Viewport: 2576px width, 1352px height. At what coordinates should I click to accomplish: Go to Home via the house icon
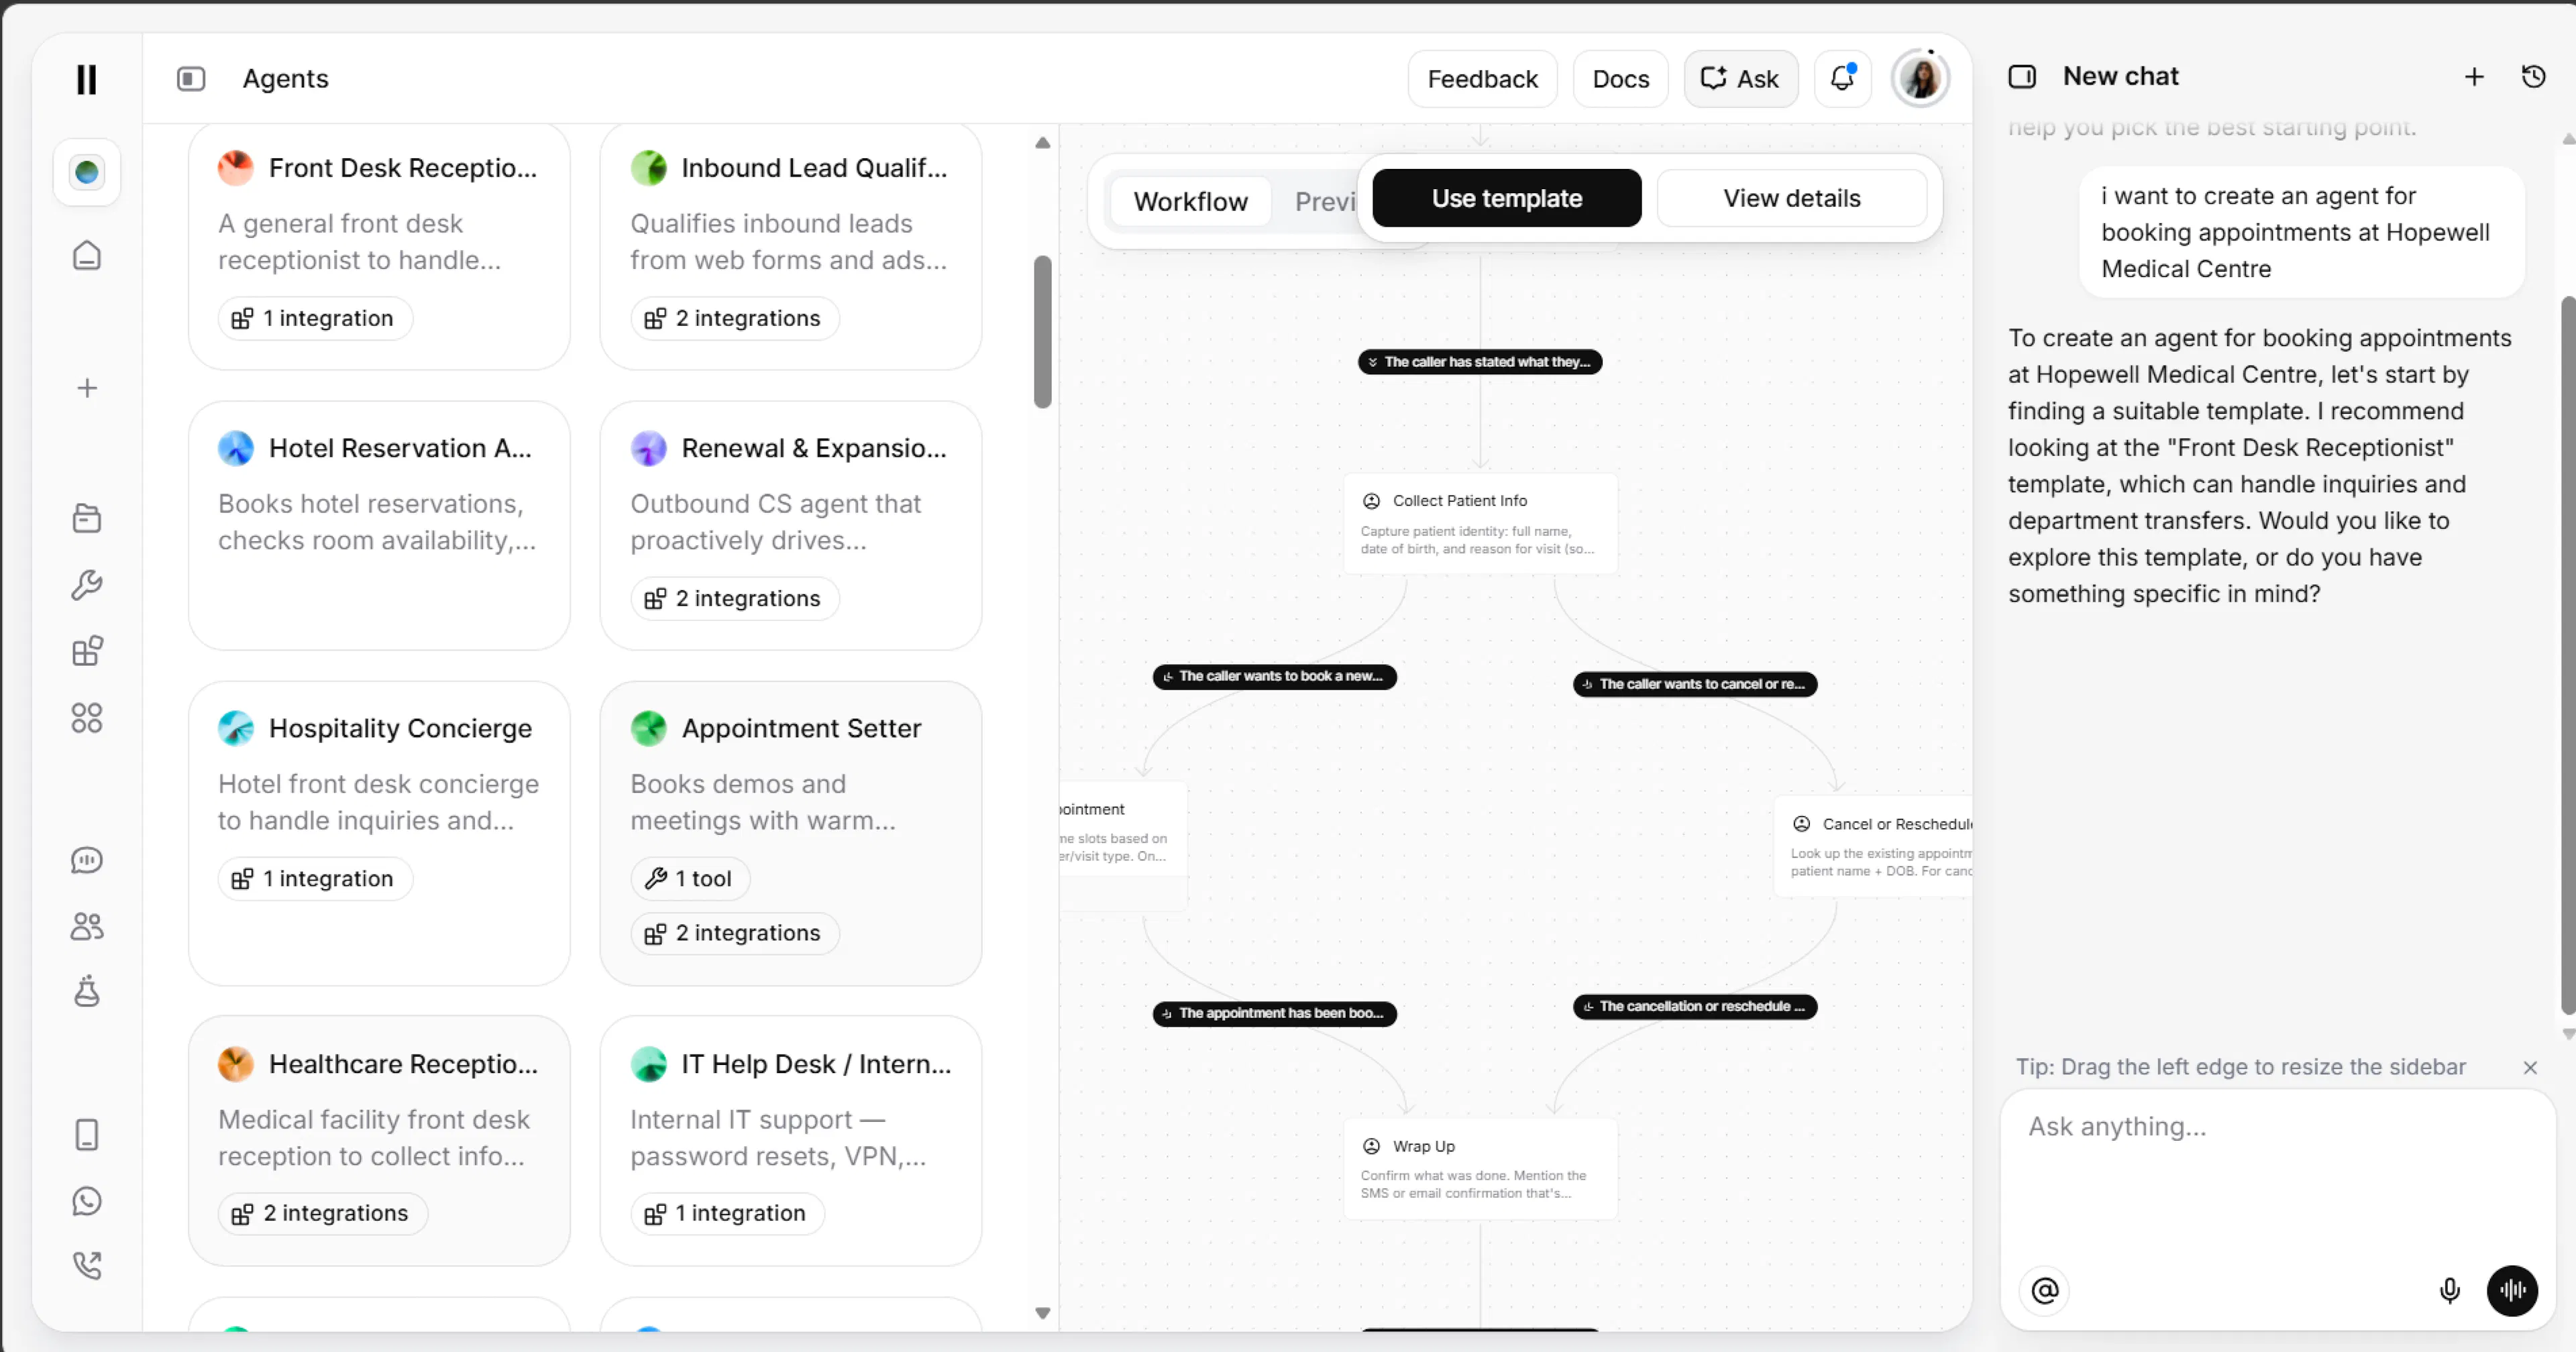point(87,255)
